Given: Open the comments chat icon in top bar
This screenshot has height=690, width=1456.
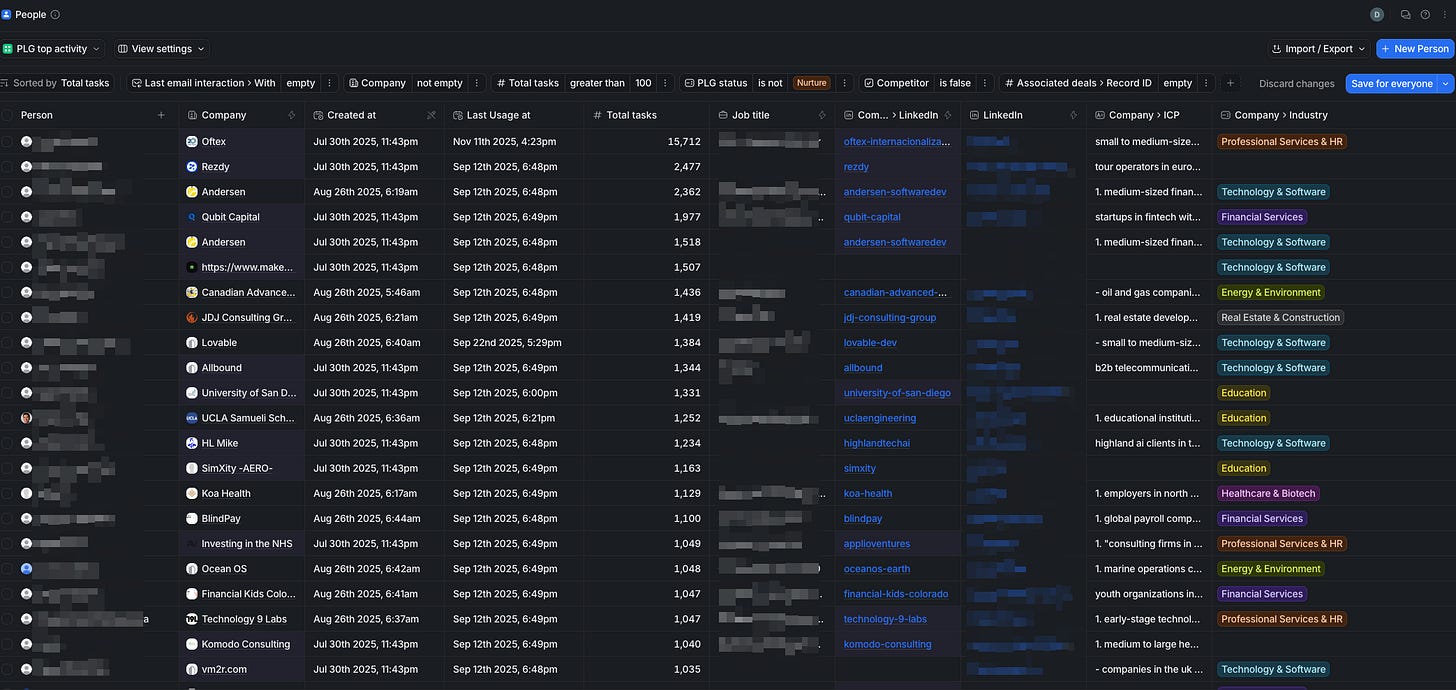Looking at the screenshot, I should 1406,15.
